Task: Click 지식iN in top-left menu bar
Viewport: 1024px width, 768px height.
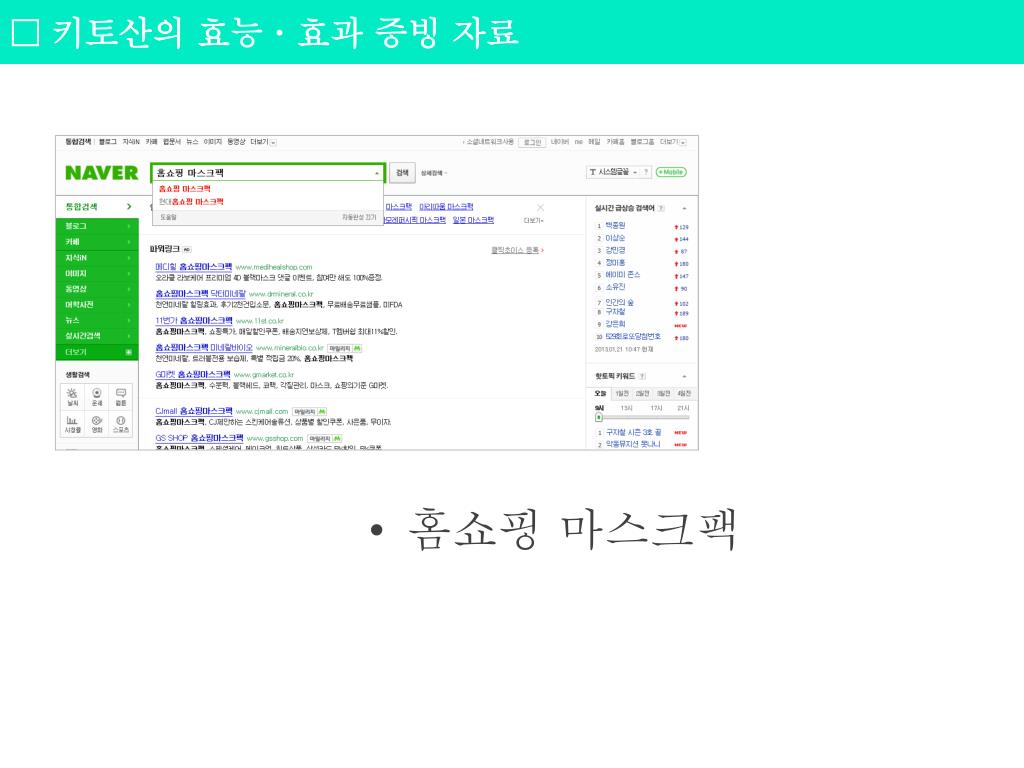Action: [131, 142]
